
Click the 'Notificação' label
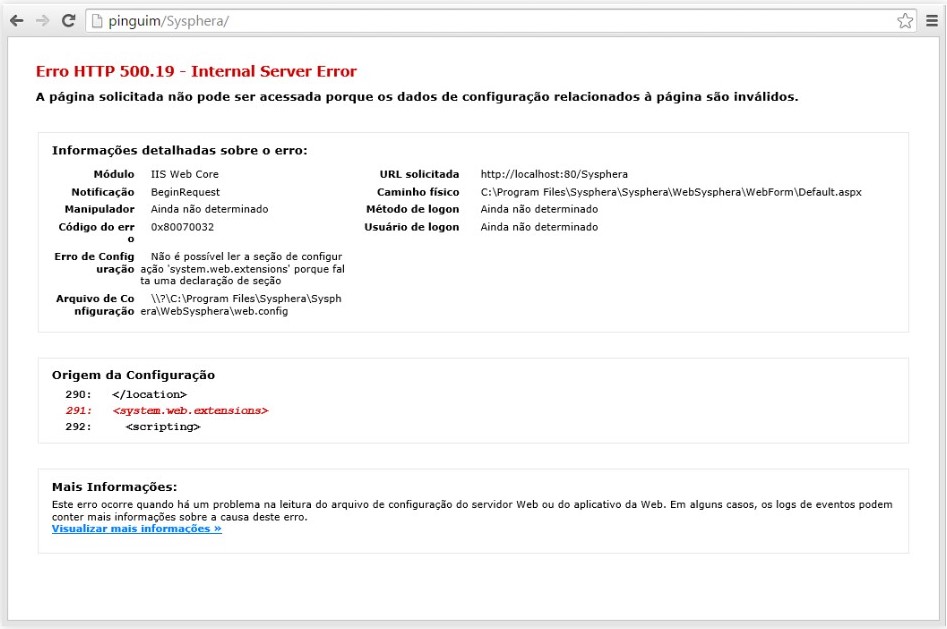click(x=103, y=192)
